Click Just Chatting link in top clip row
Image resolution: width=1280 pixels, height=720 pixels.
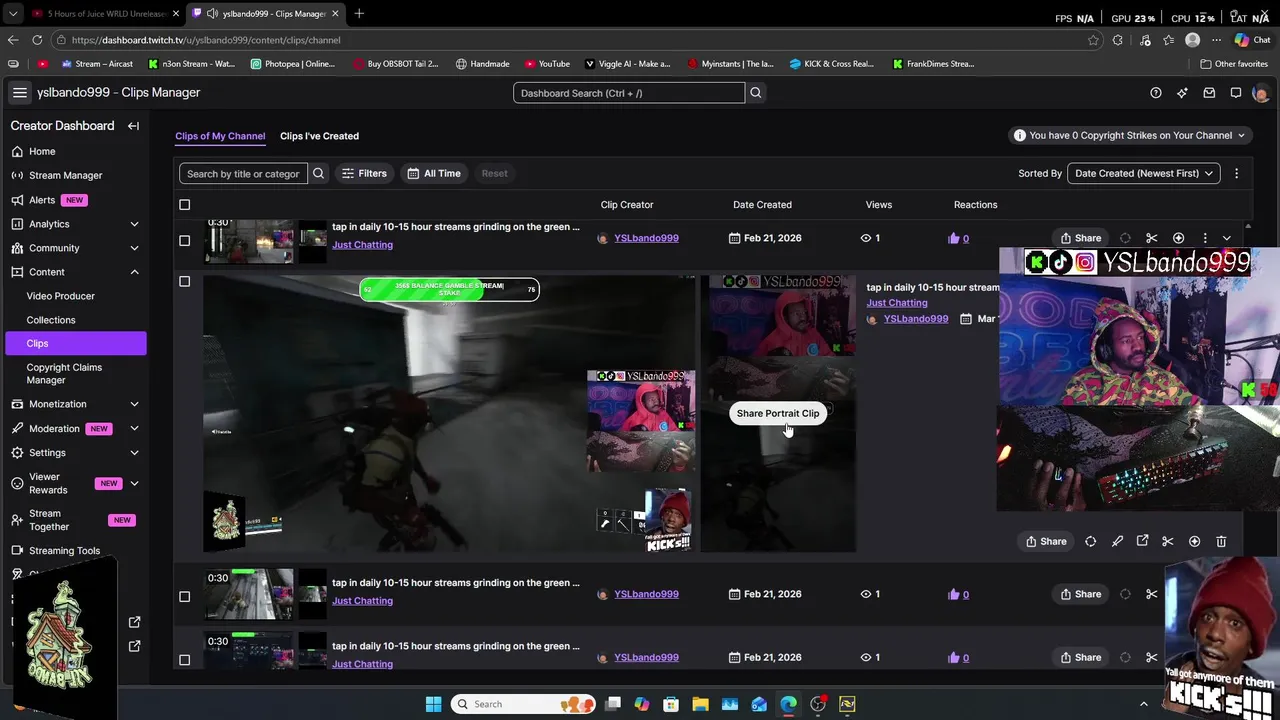[x=362, y=244]
